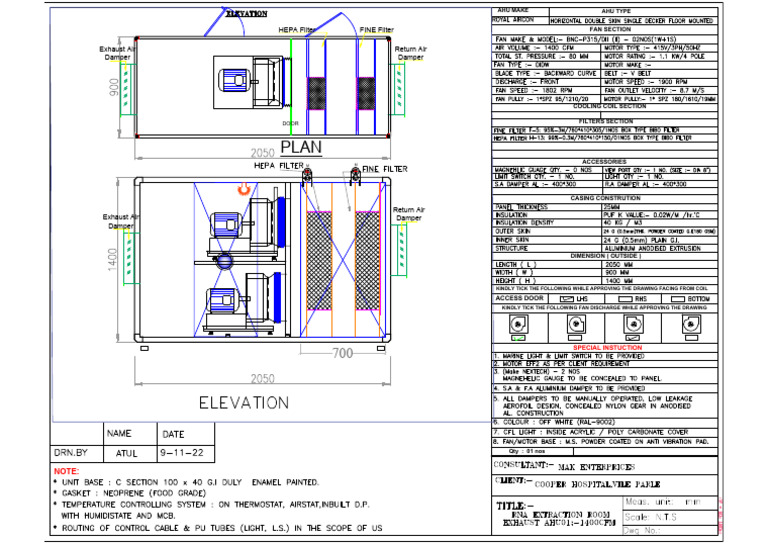Click the LENGTH ( L ) 2050 MM row
This screenshot has width=768, height=543.
click(x=605, y=264)
